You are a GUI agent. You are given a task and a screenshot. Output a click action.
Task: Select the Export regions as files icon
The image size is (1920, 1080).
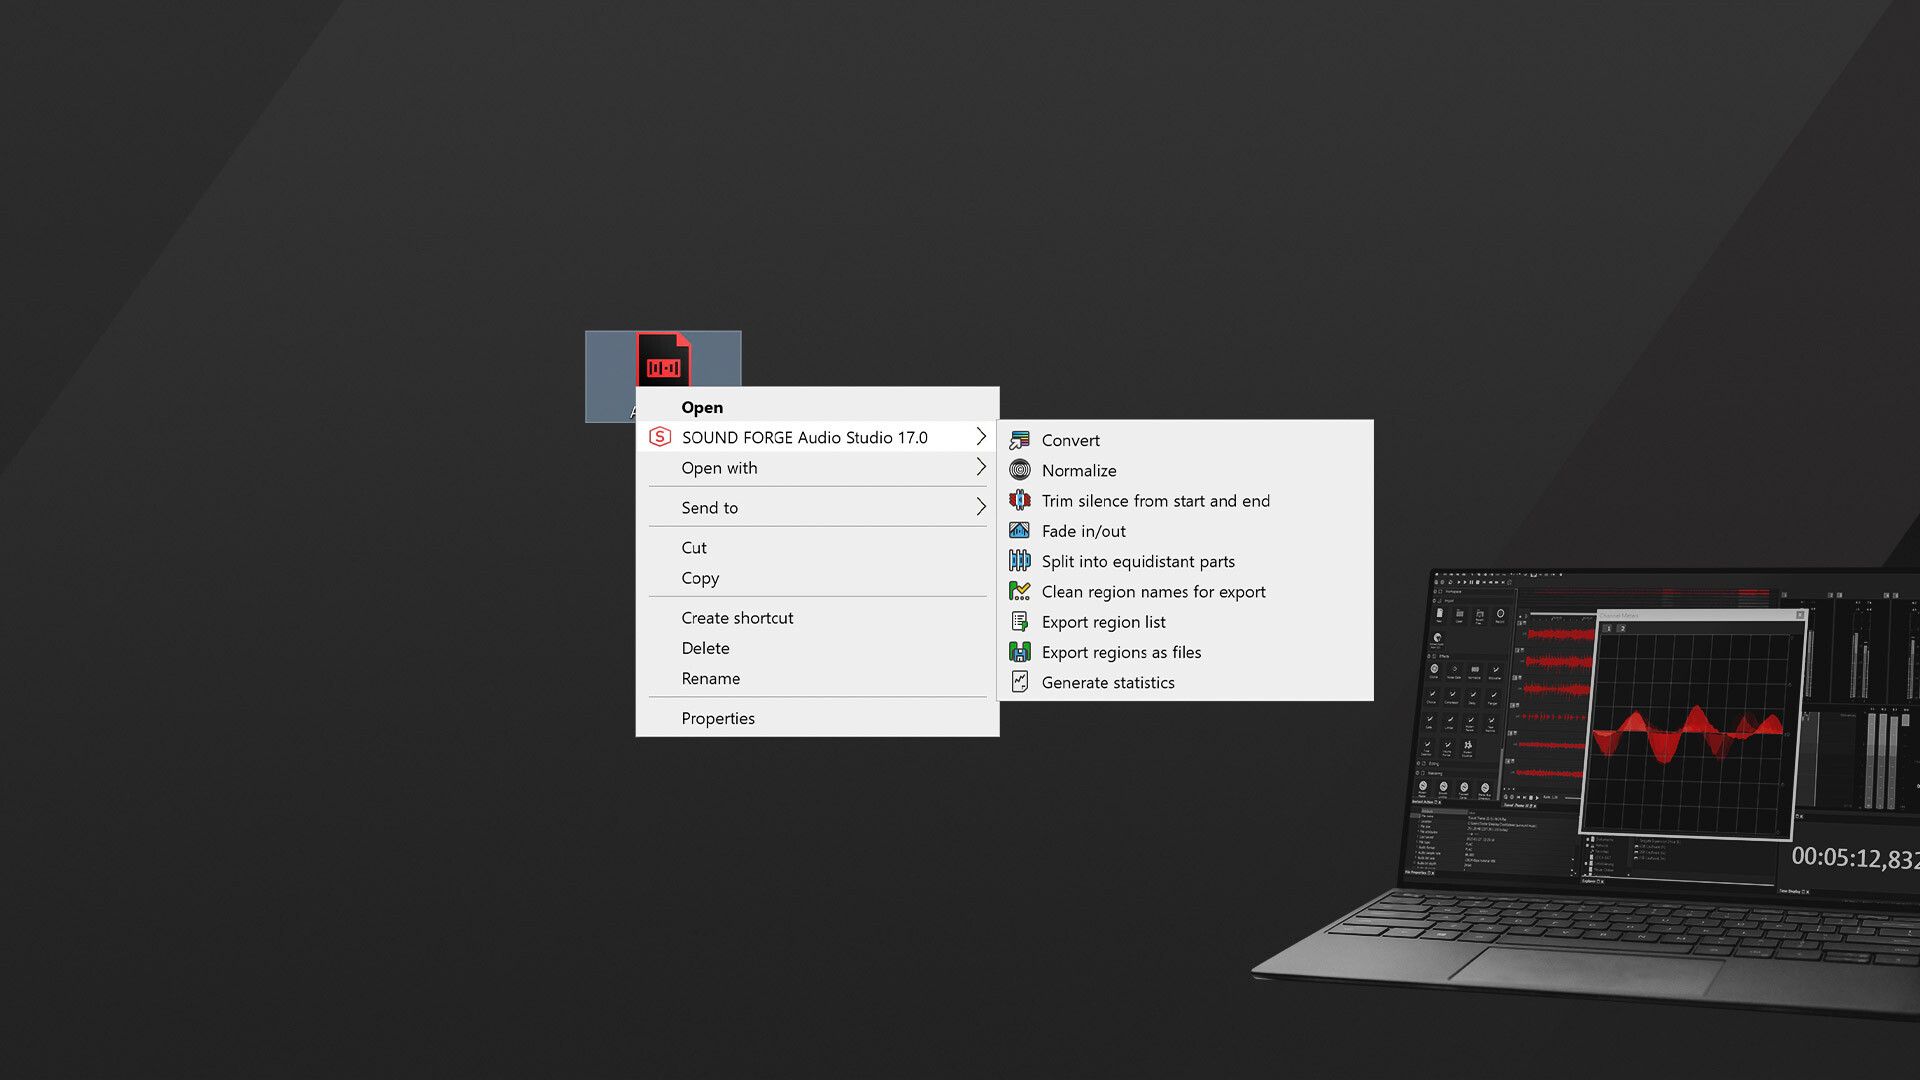pos(1020,652)
